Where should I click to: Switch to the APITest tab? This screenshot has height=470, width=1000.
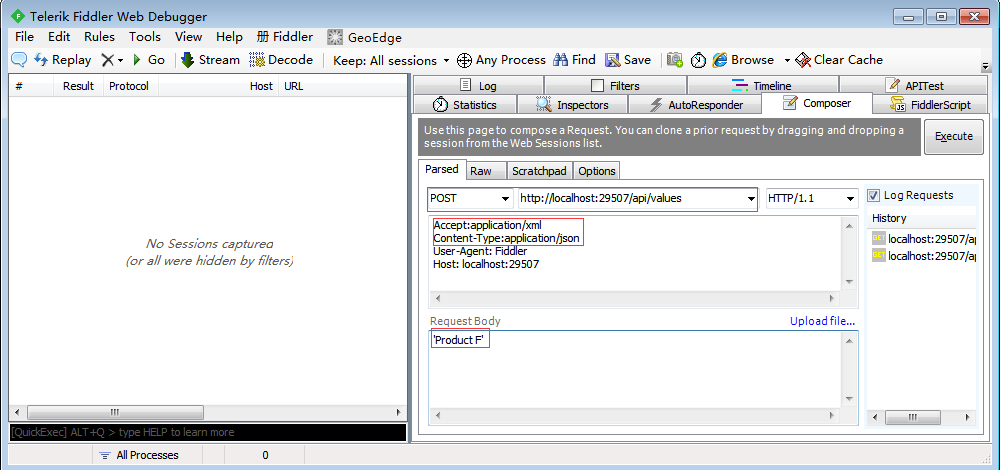click(913, 85)
